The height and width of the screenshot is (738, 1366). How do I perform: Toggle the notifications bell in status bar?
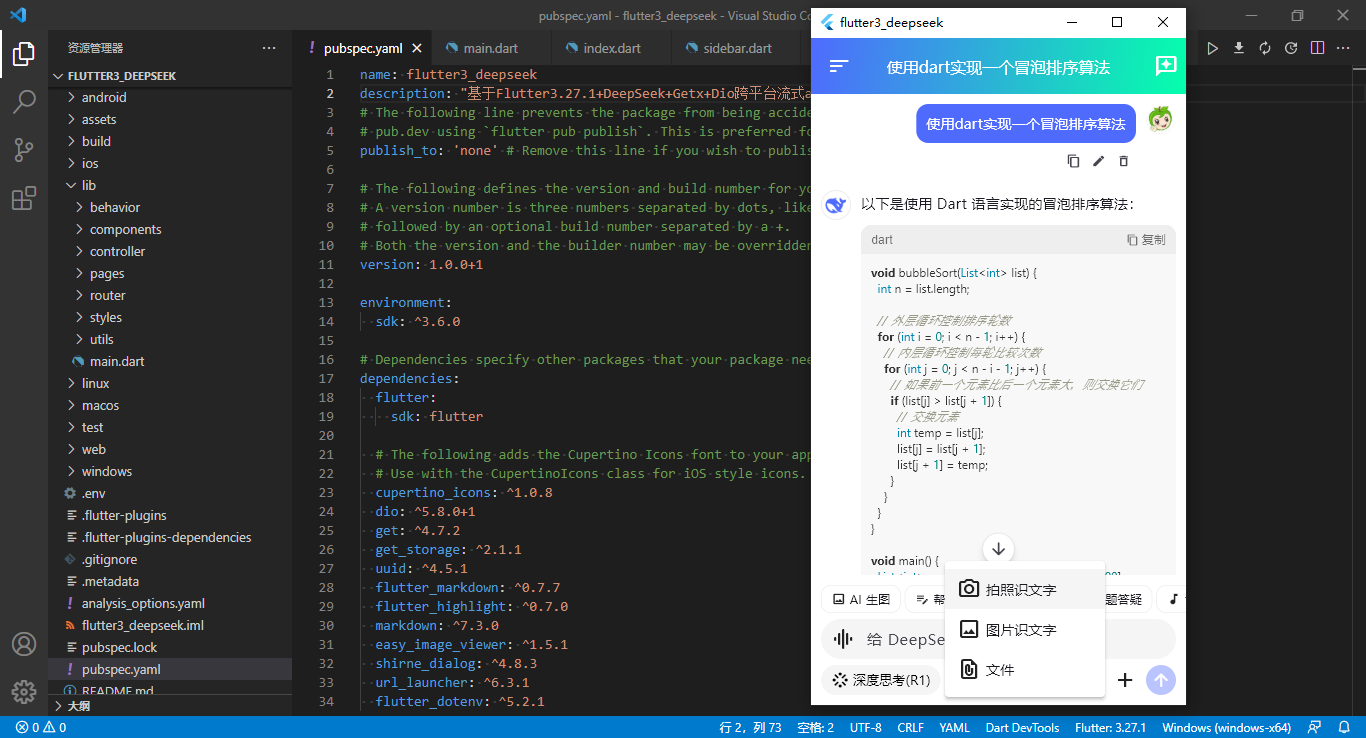click(x=1343, y=727)
